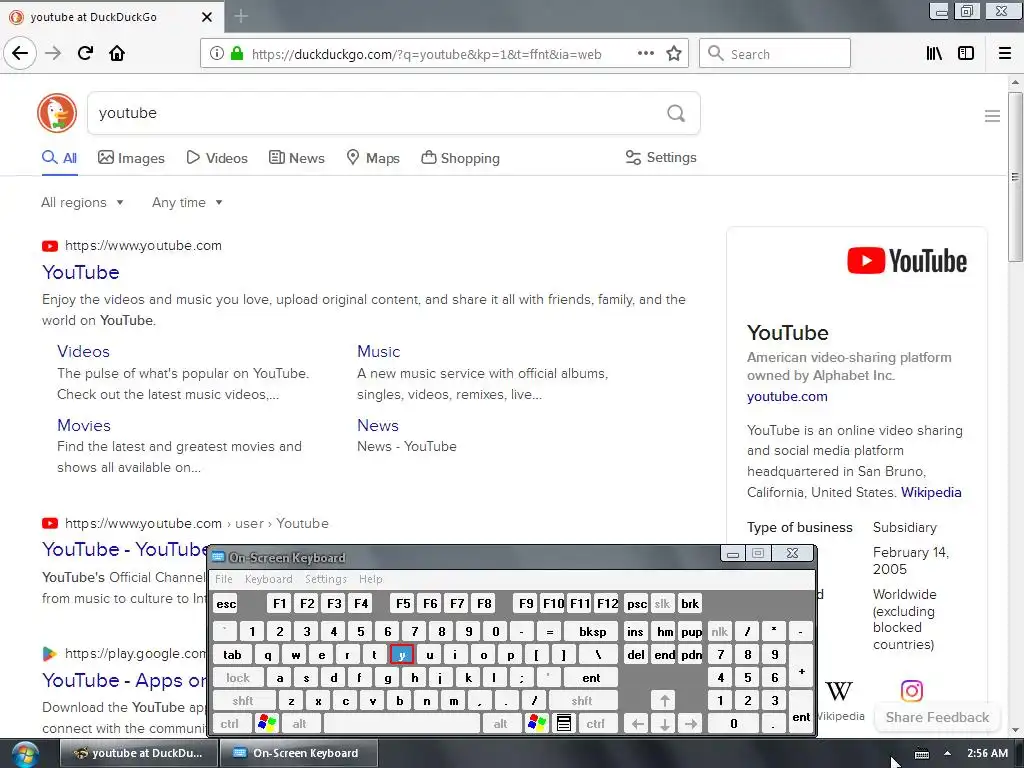Toggle the right ctrl key on keyboard
Screen dimensions: 1024x768
point(595,724)
